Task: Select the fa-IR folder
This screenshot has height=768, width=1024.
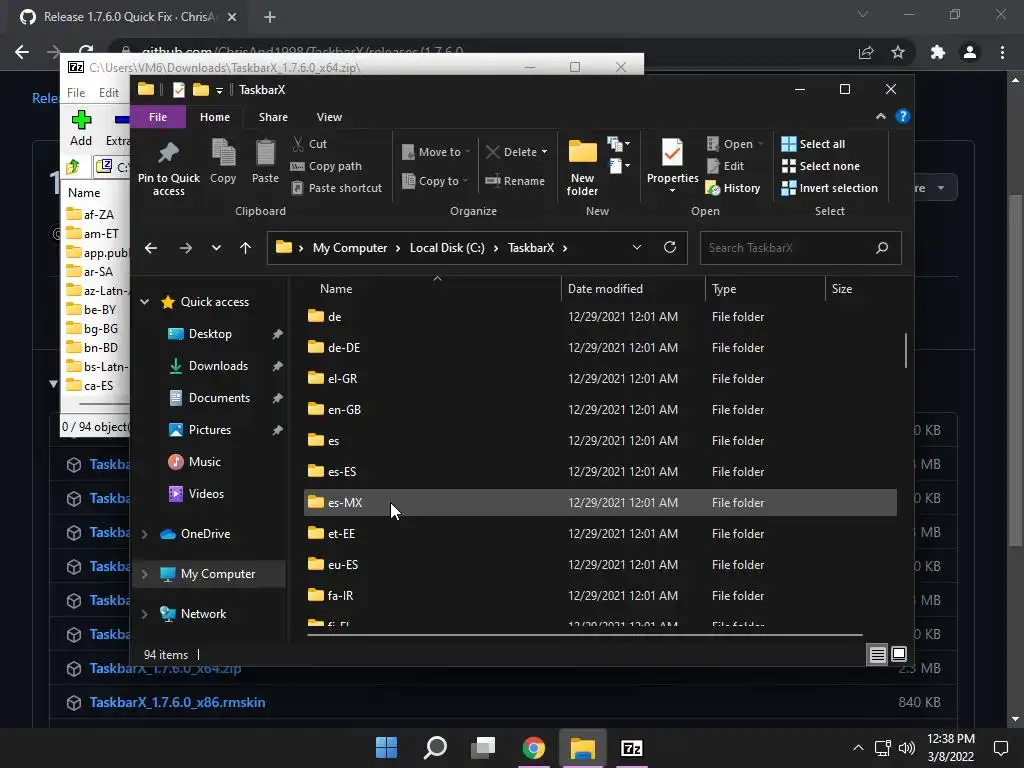Action: coord(600,596)
